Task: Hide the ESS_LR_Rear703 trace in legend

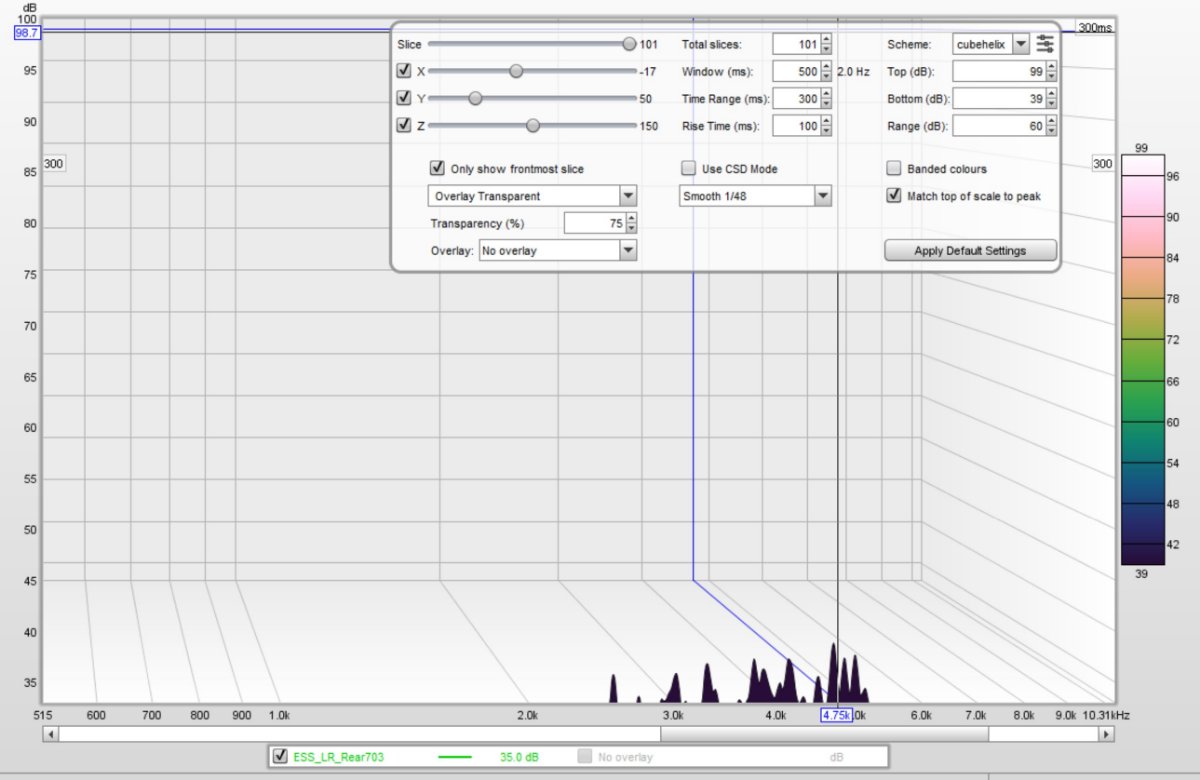Action: [x=280, y=757]
